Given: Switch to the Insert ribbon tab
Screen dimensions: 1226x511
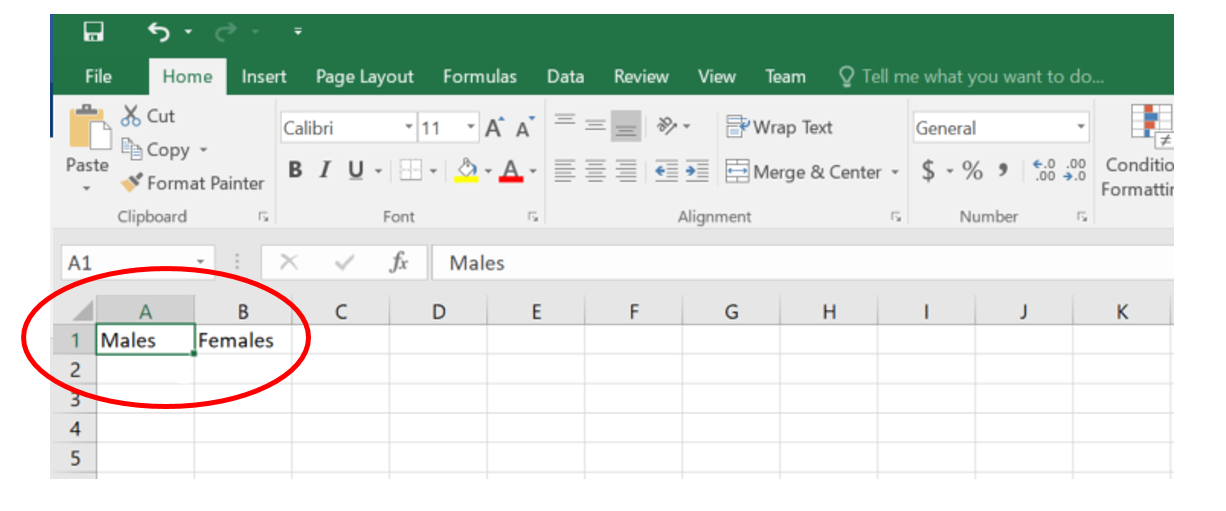Looking at the screenshot, I should (x=264, y=77).
